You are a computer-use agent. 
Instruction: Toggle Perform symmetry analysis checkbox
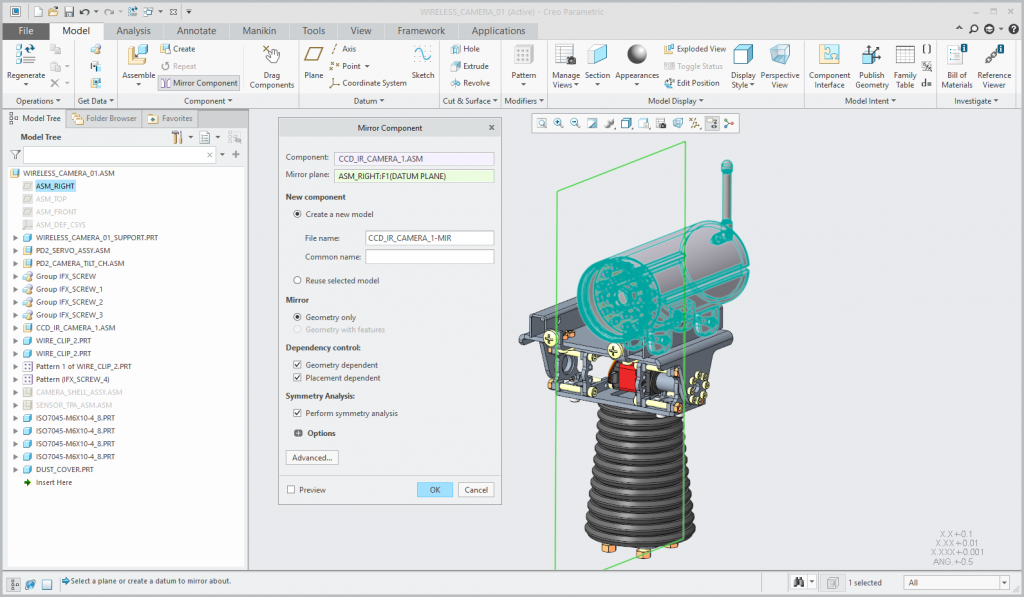[x=297, y=413]
